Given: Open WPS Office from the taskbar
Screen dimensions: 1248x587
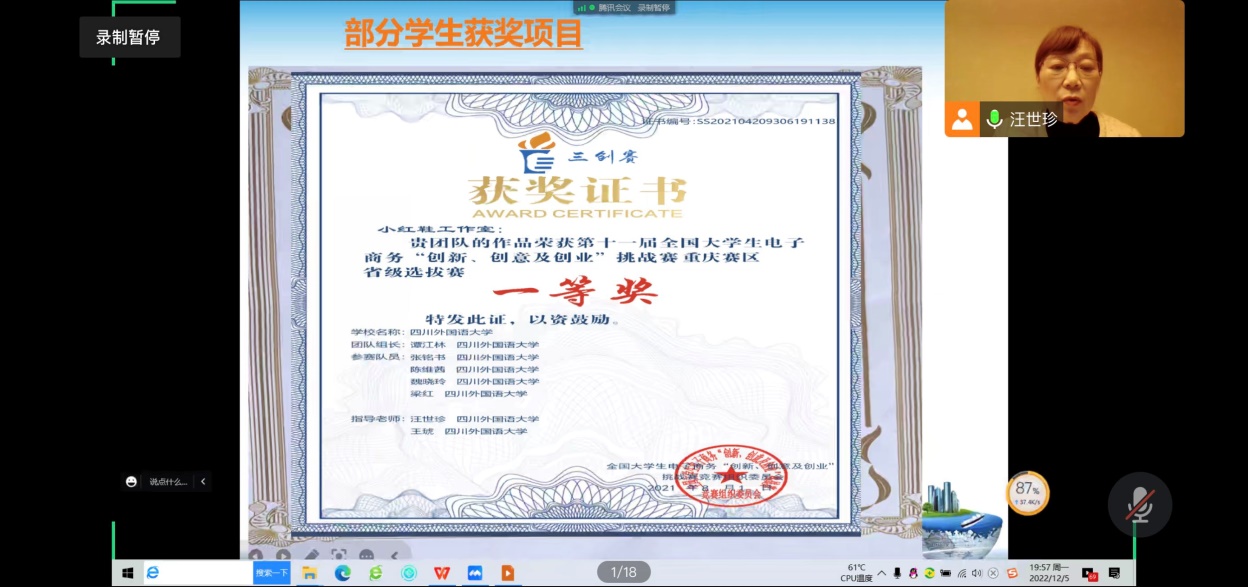Looking at the screenshot, I should tap(442, 573).
